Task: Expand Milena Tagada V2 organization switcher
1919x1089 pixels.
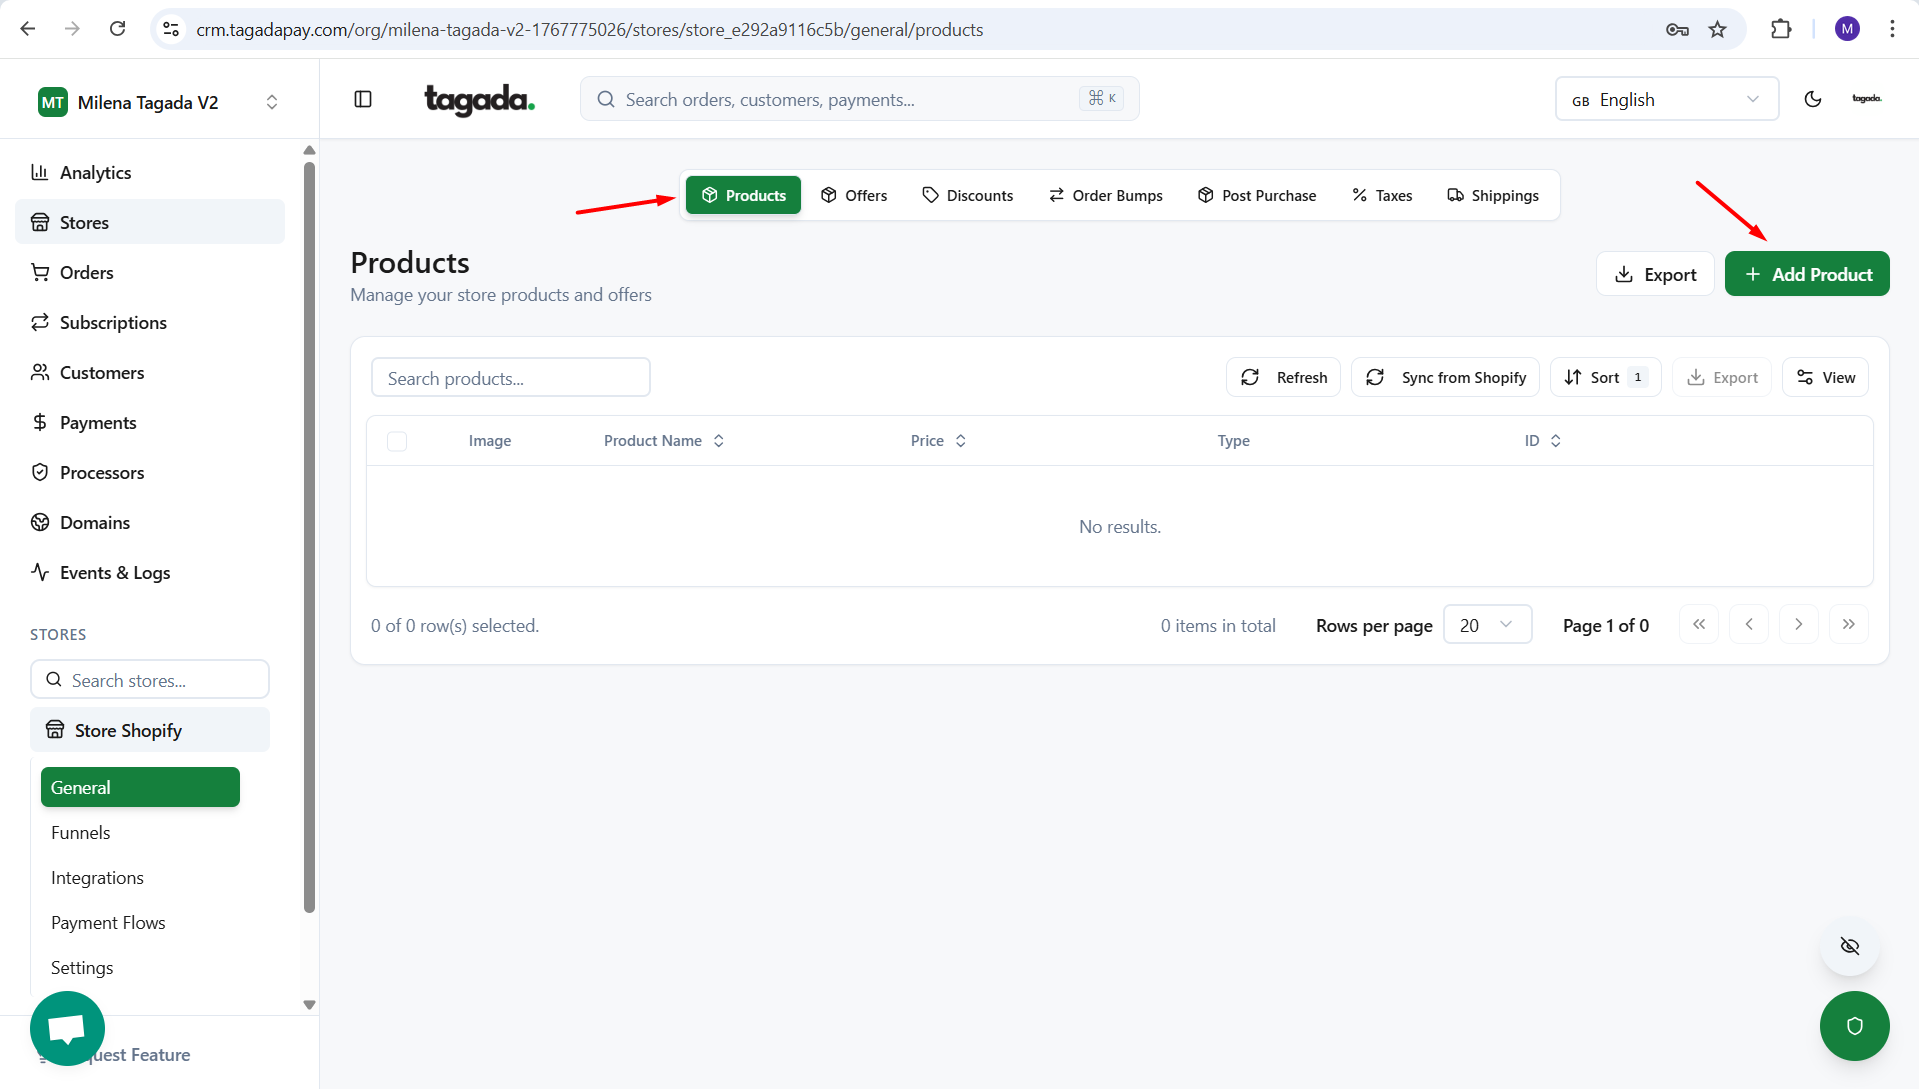Action: click(x=158, y=102)
